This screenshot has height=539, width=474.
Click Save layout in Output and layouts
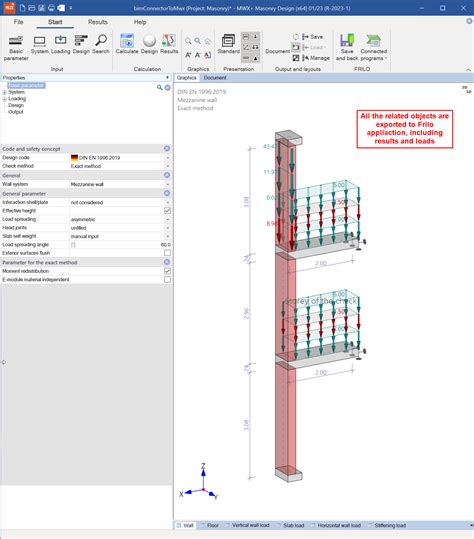coord(312,37)
